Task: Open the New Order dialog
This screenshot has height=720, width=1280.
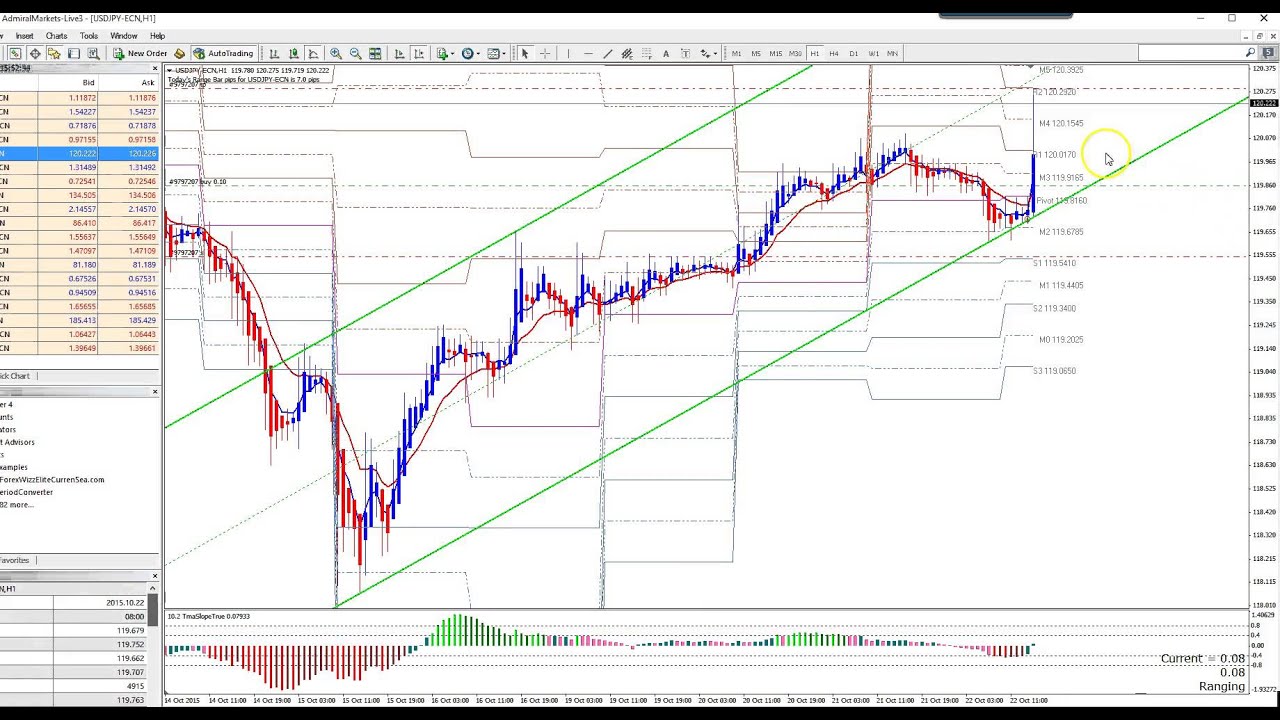Action: click(x=140, y=53)
